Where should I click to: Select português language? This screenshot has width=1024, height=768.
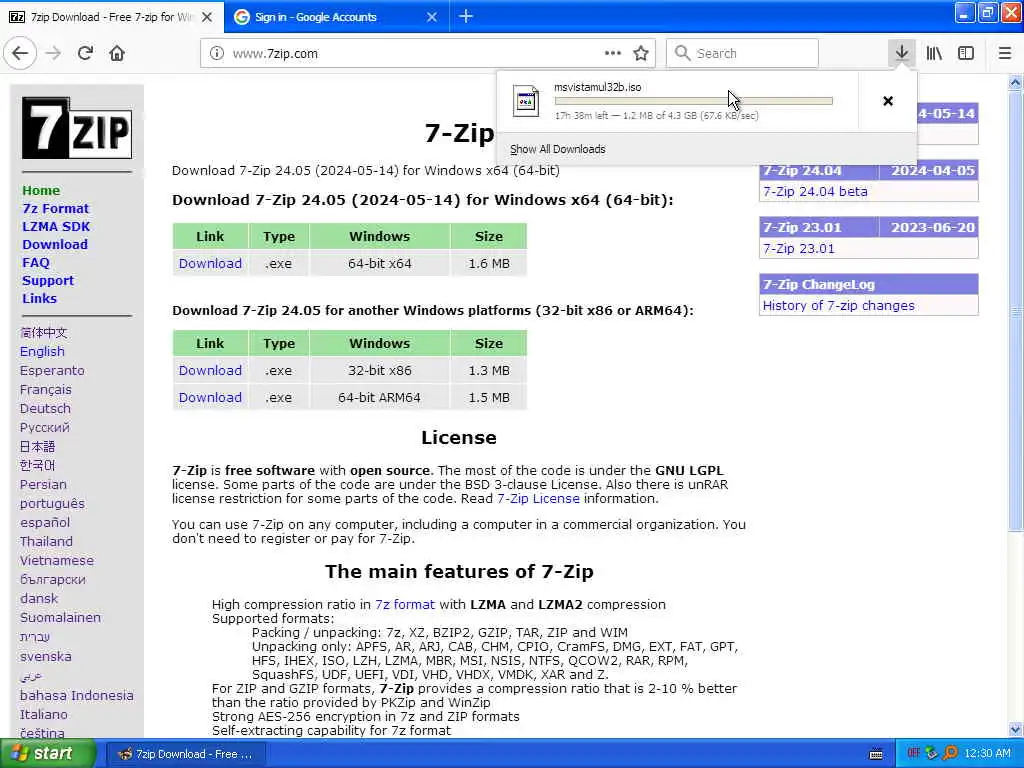pos(52,504)
